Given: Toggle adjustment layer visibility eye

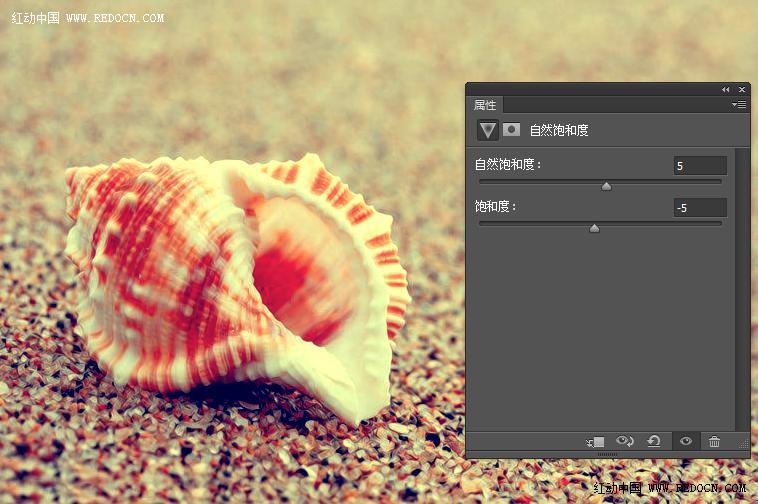Looking at the screenshot, I should 685,441.
